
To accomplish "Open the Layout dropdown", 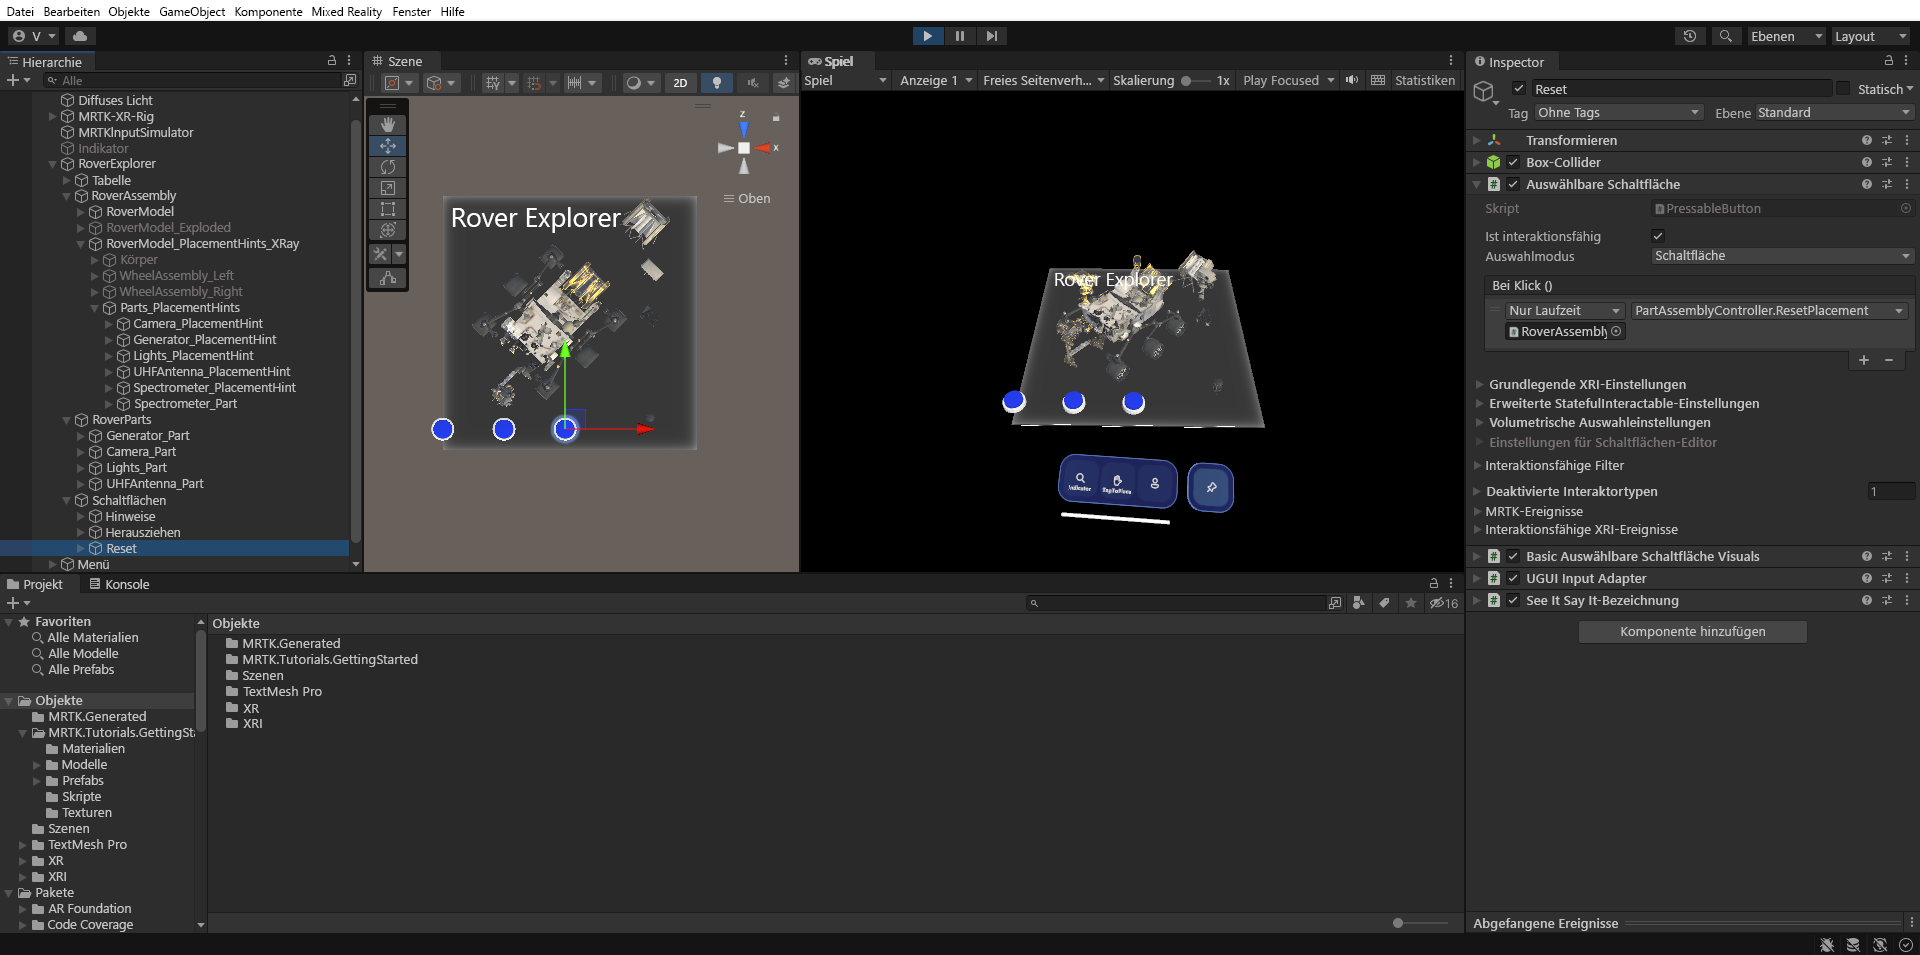I will pos(1868,36).
